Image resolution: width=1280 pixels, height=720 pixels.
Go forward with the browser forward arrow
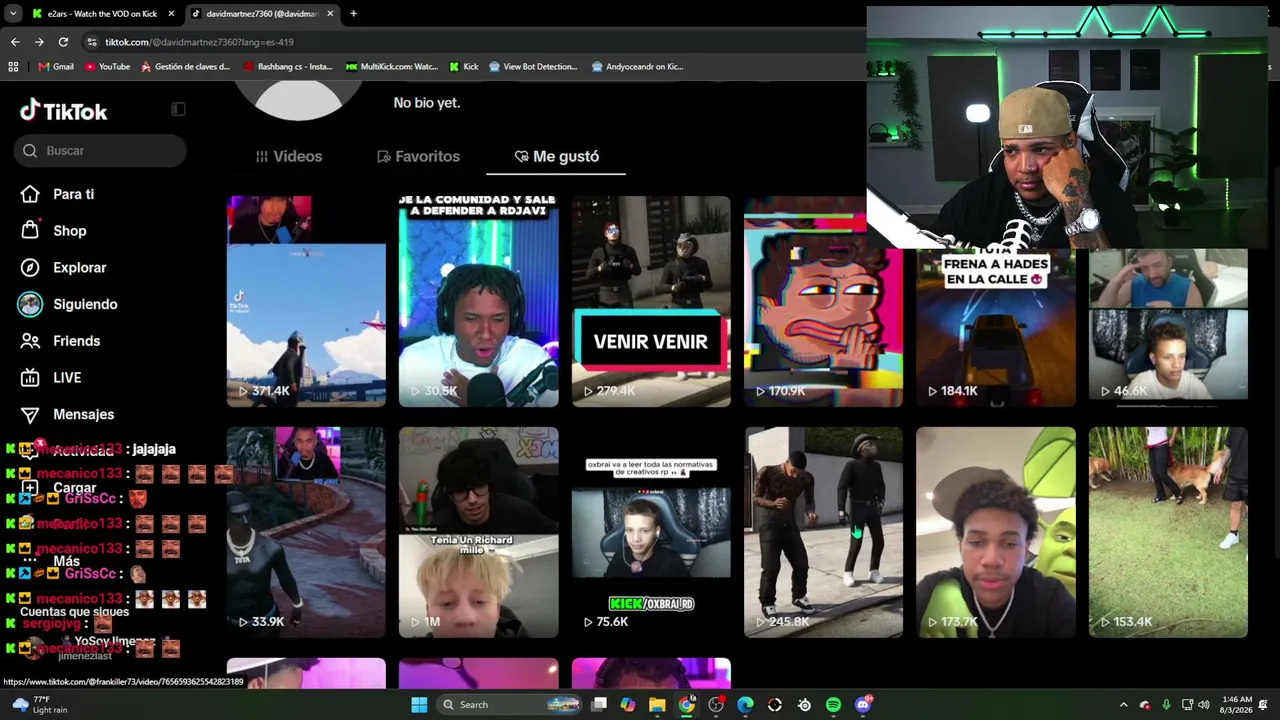click(39, 42)
